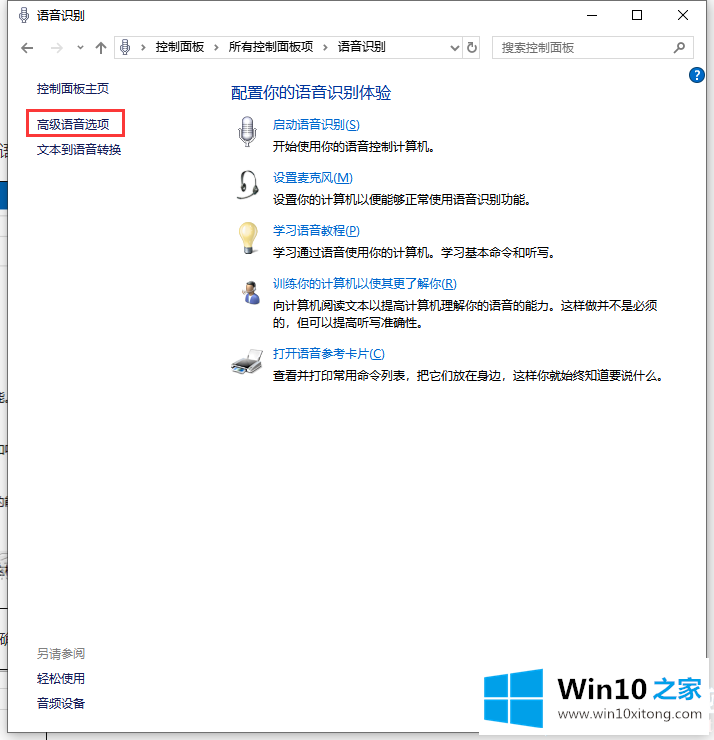The height and width of the screenshot is (740, 714).
Task: Click the search magnifier icon
Action: 679,47
